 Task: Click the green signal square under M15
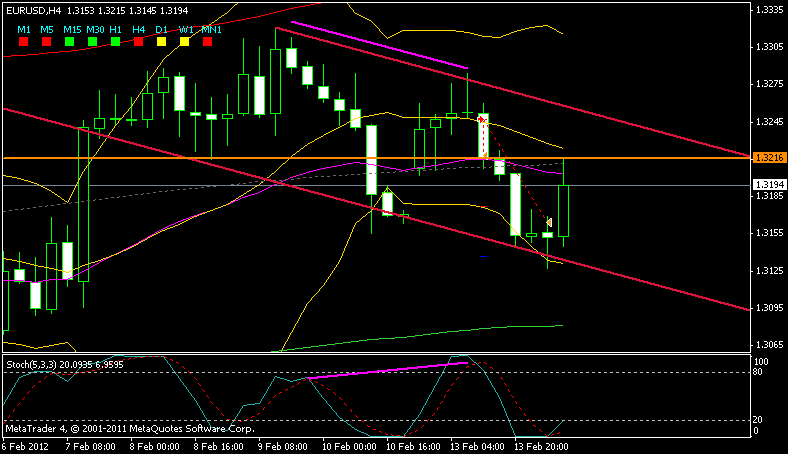point(69,42)
